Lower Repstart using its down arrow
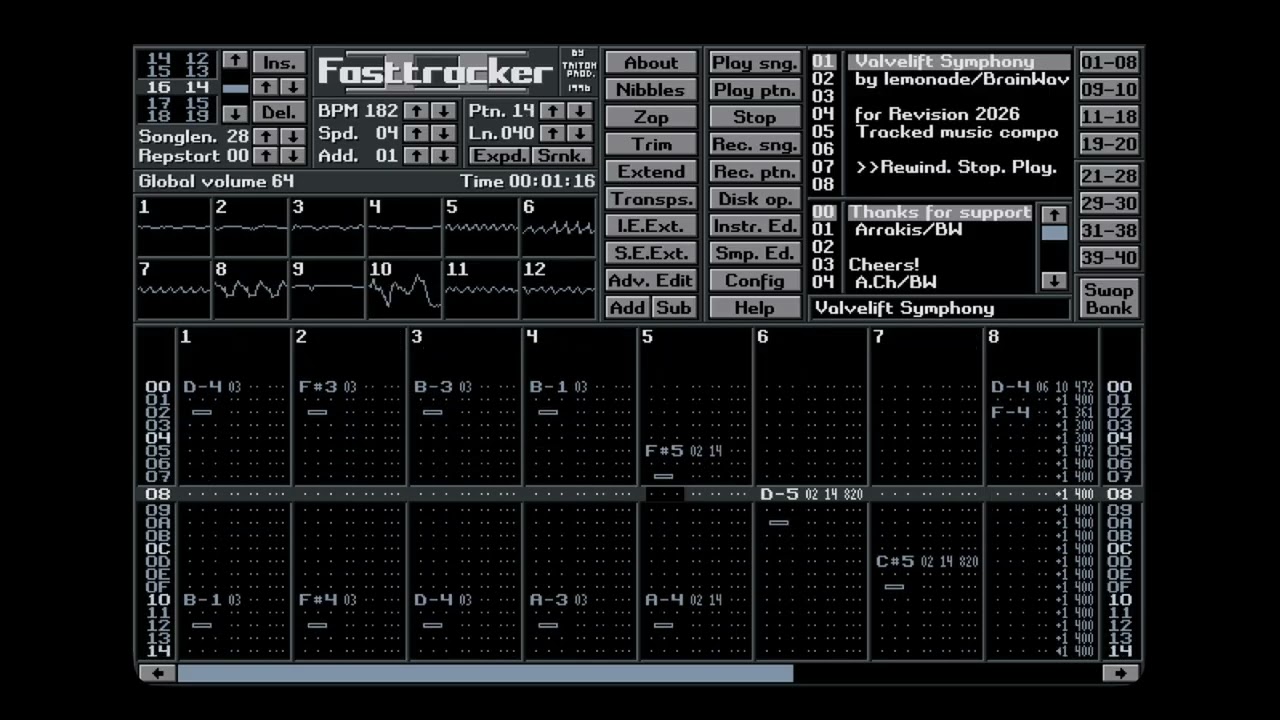Image resolution: width=1280 pixels, height=720 pixels. [x=292, y=156]
